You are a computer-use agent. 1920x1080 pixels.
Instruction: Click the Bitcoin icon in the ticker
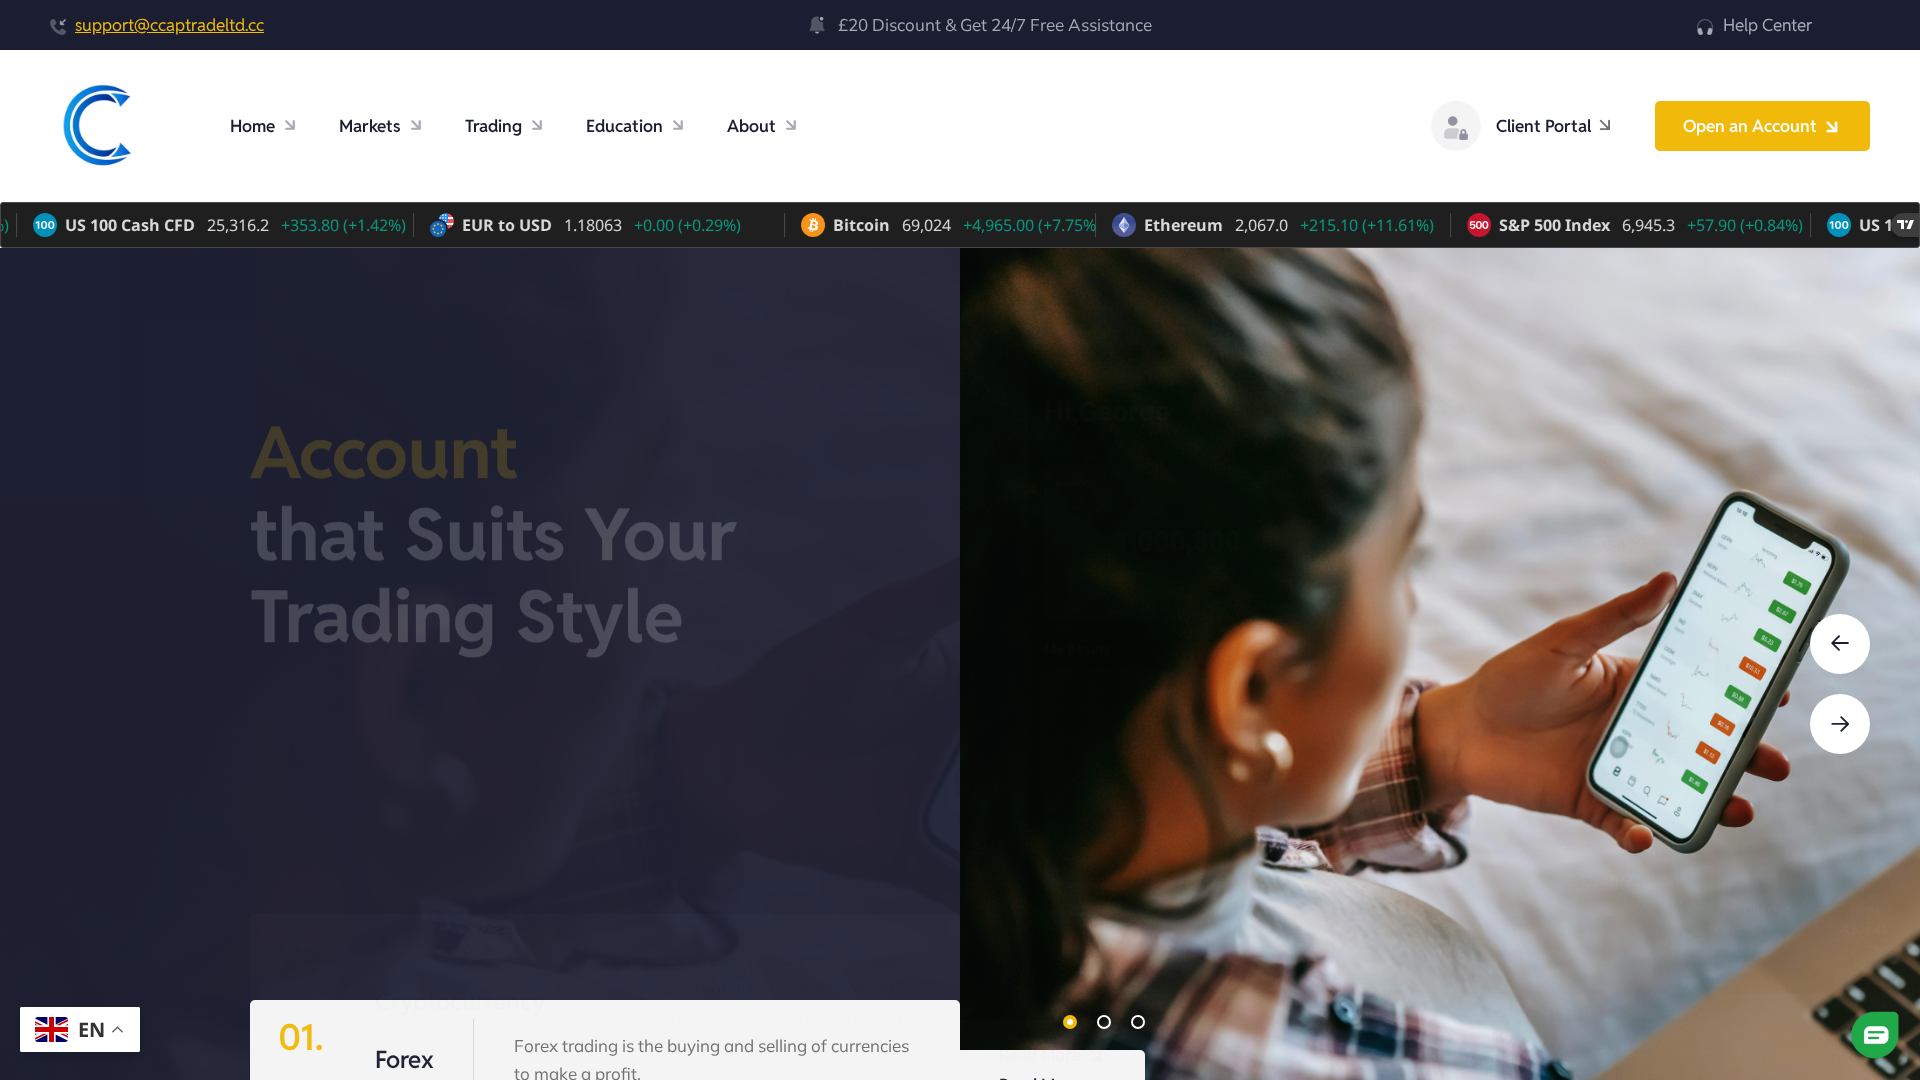click(812, 225)
